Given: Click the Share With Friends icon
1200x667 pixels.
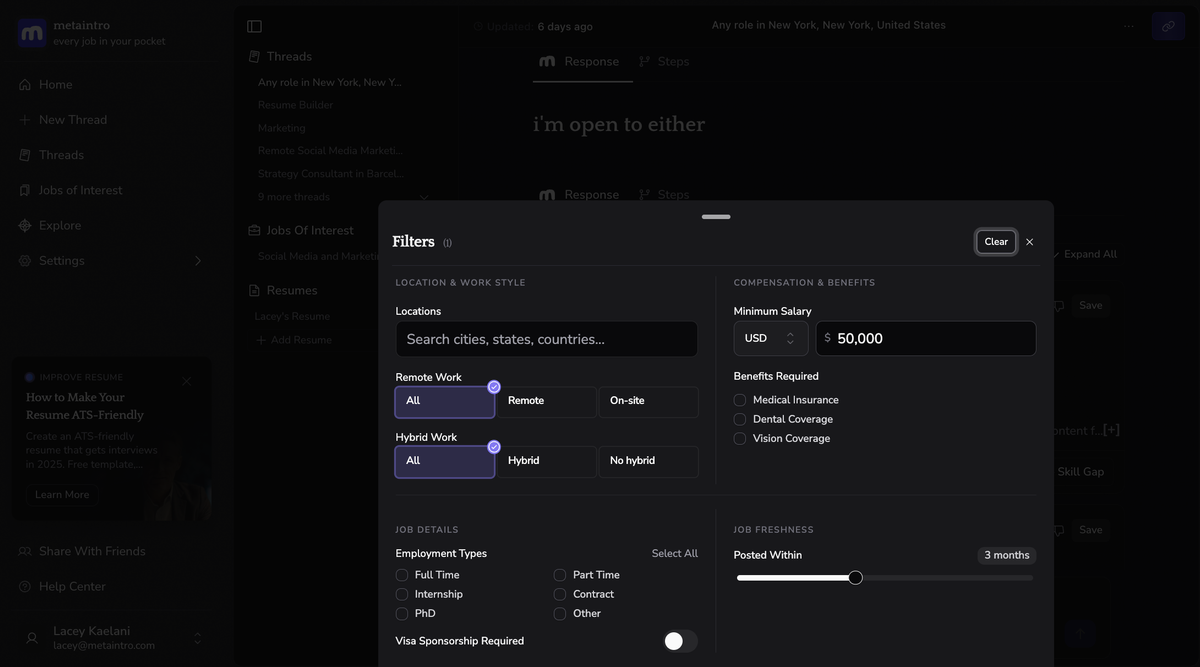Looking at the screenshot, I should point(25,552).
